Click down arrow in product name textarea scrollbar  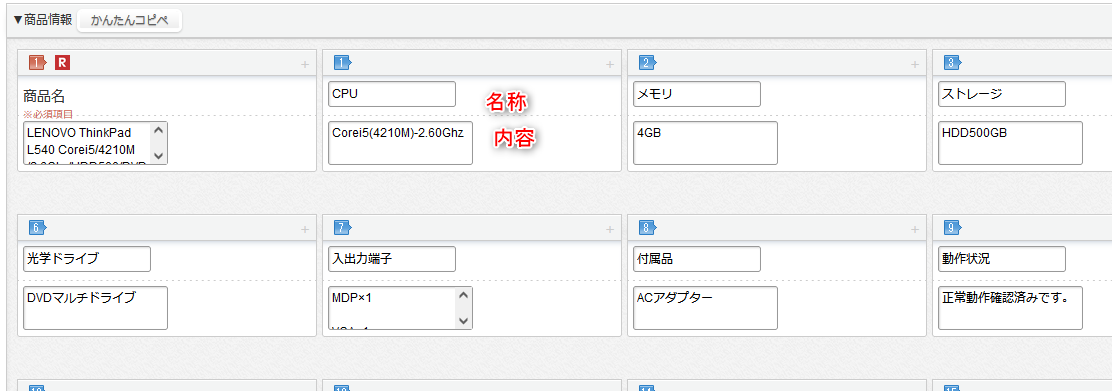(159, 155)
